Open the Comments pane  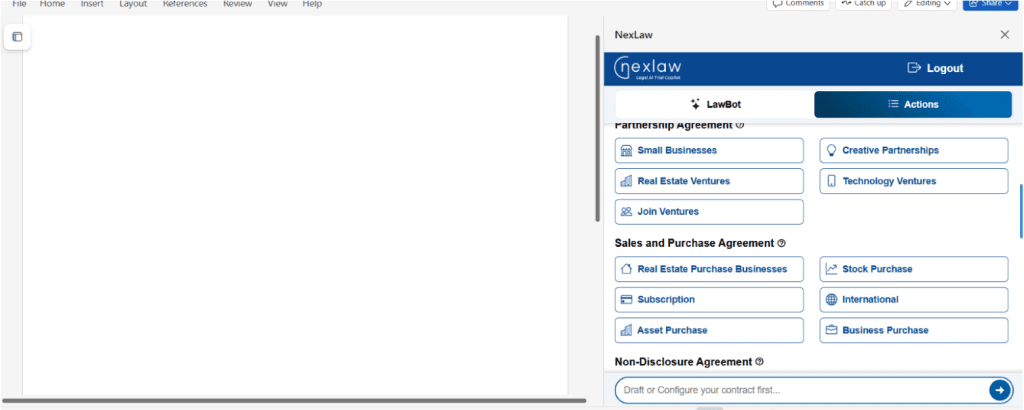[x=798, y=4]
